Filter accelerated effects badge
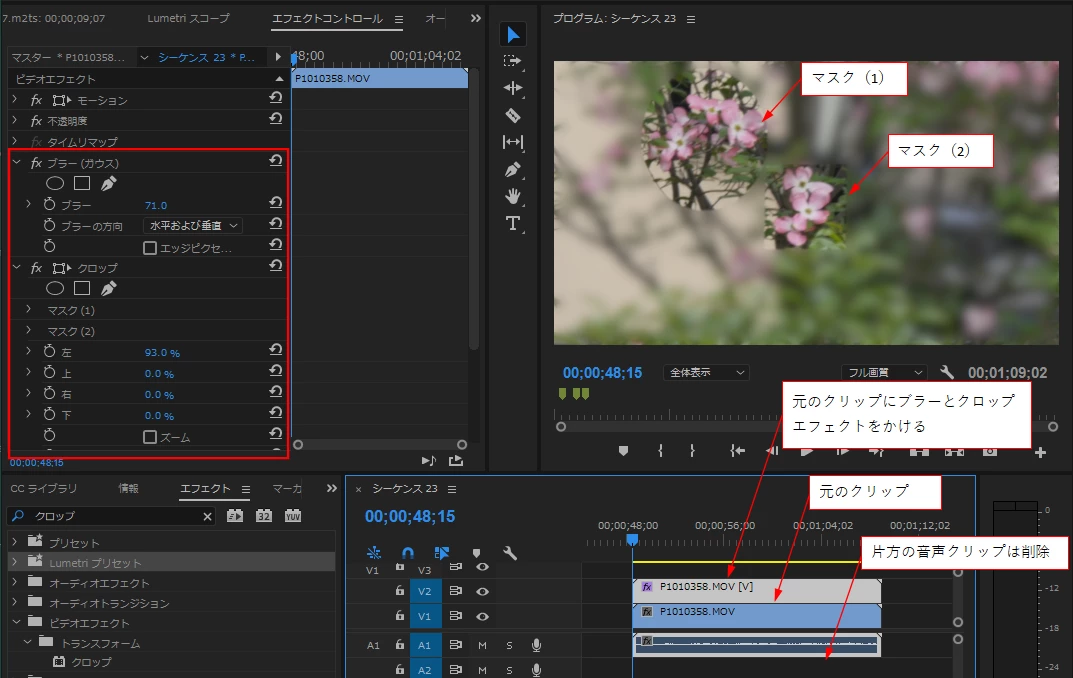The height and width of the screenshot is (678, 1073). pyautogui.click(x=235, y=516)
